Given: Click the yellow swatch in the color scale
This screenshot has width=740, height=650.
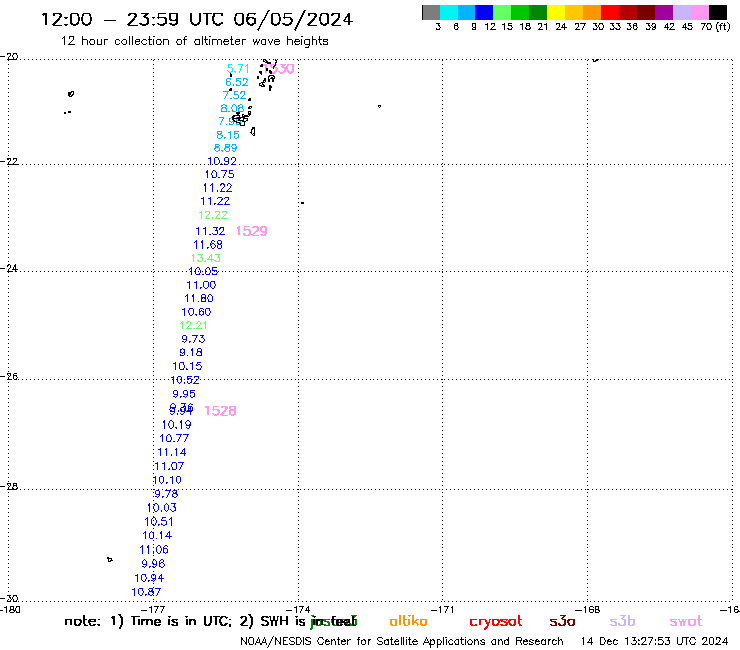Looking at the screenshot, I should pyautogui.click(x=556, y=12).
